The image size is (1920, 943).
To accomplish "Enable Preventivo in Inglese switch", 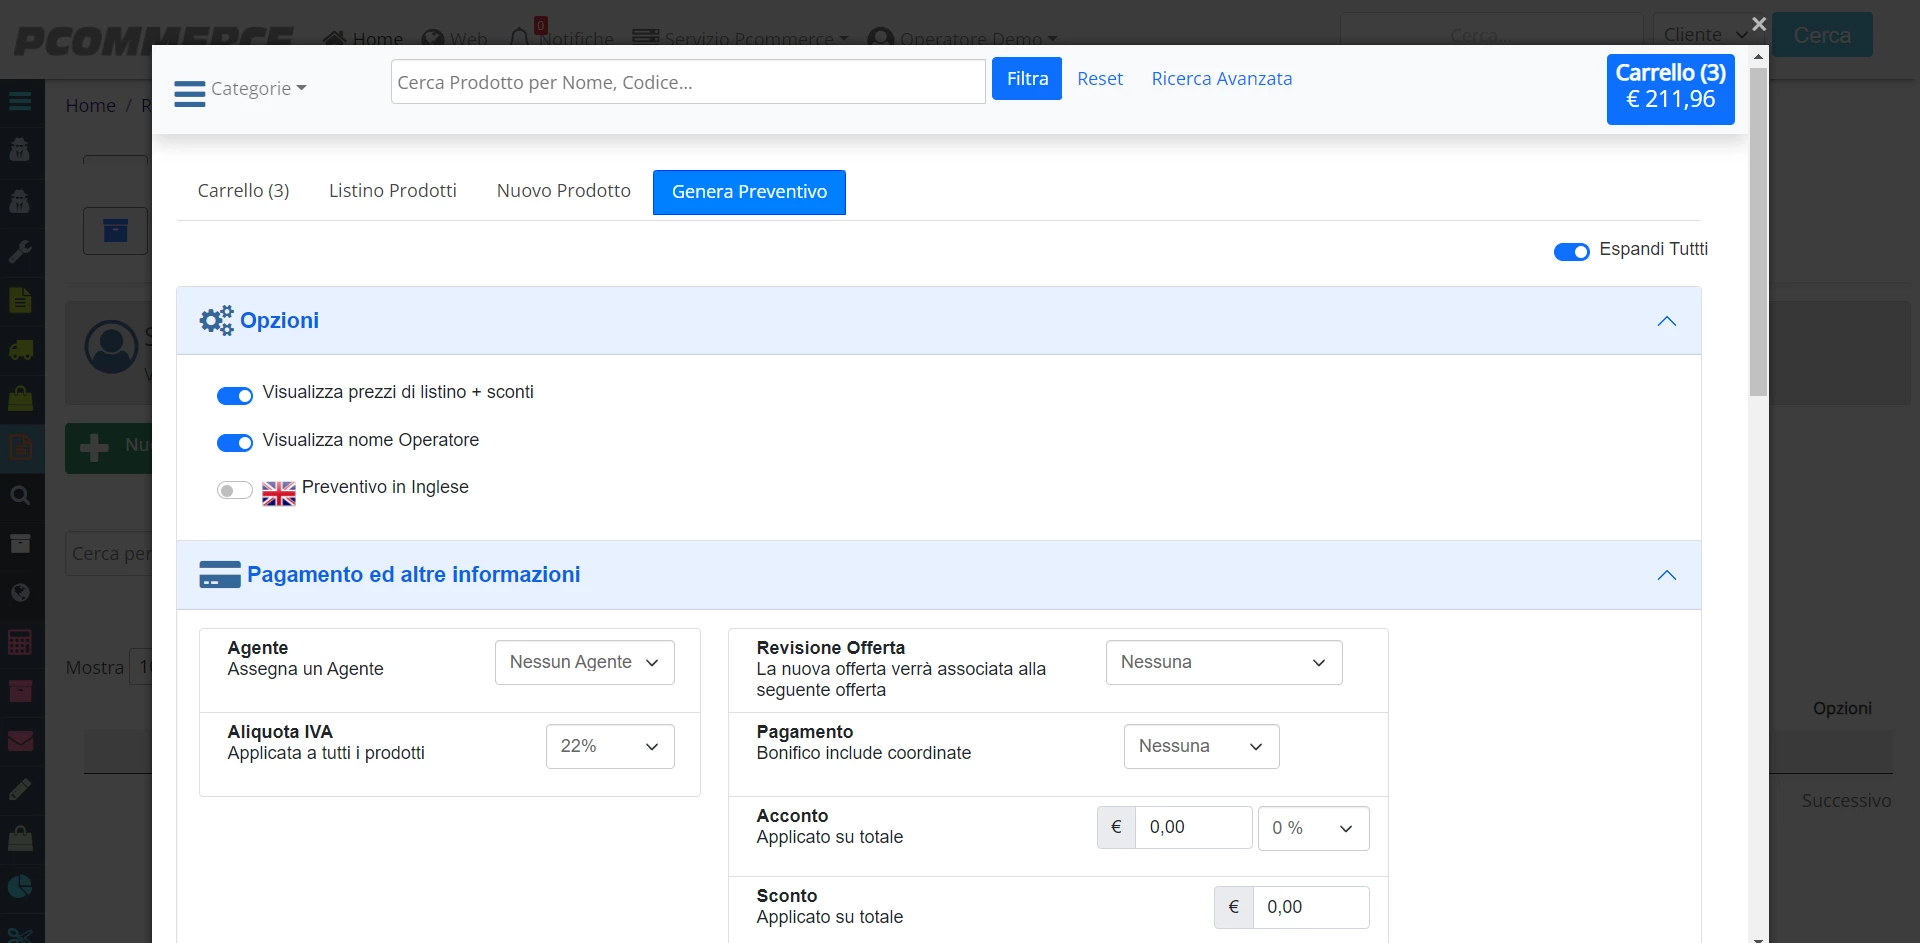I will (x=235, y=490).
